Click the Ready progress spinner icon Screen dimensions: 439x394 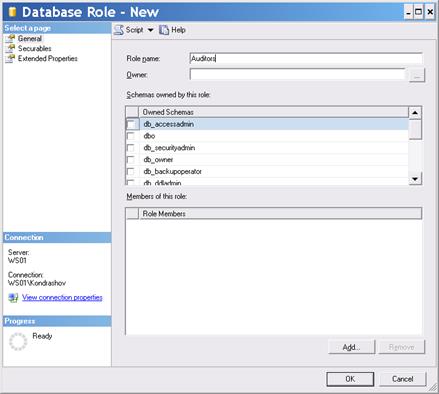18,341
